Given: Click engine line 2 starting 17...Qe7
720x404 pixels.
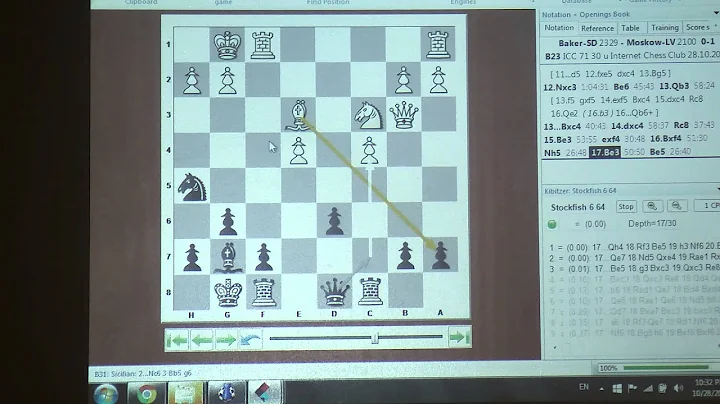Looking at the screenshot, I should tap(635, 258).
